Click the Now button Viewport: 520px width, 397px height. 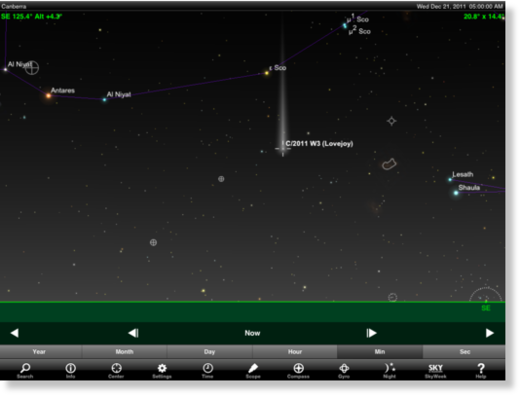[252, 333]
